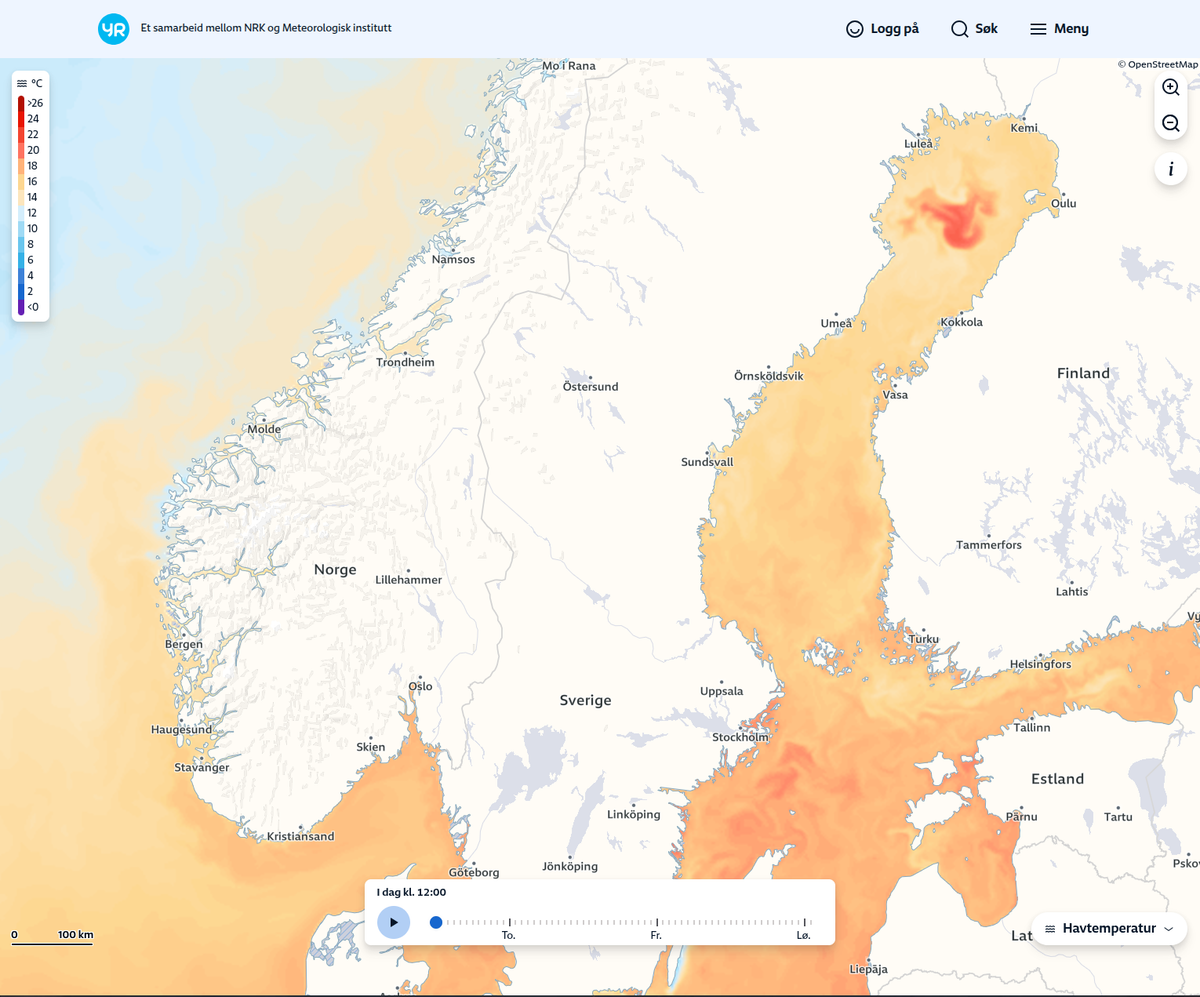1200x997 pixels.
Task: Click the header tagline about NRK
Action: coord(266,27)
